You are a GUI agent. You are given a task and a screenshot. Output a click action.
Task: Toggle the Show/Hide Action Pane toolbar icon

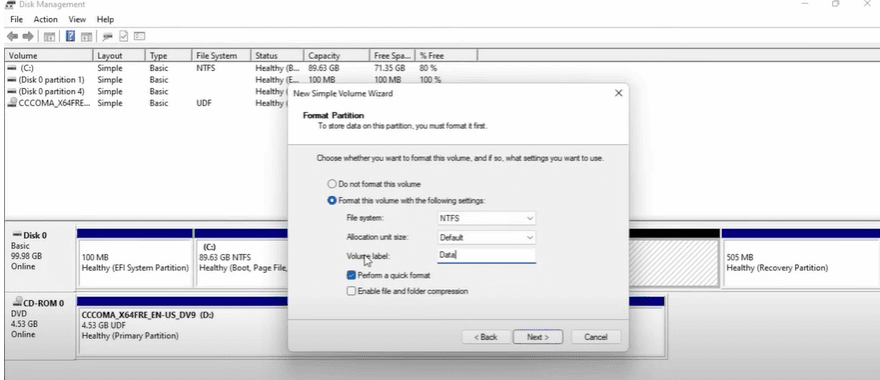(x=86, y=36)
